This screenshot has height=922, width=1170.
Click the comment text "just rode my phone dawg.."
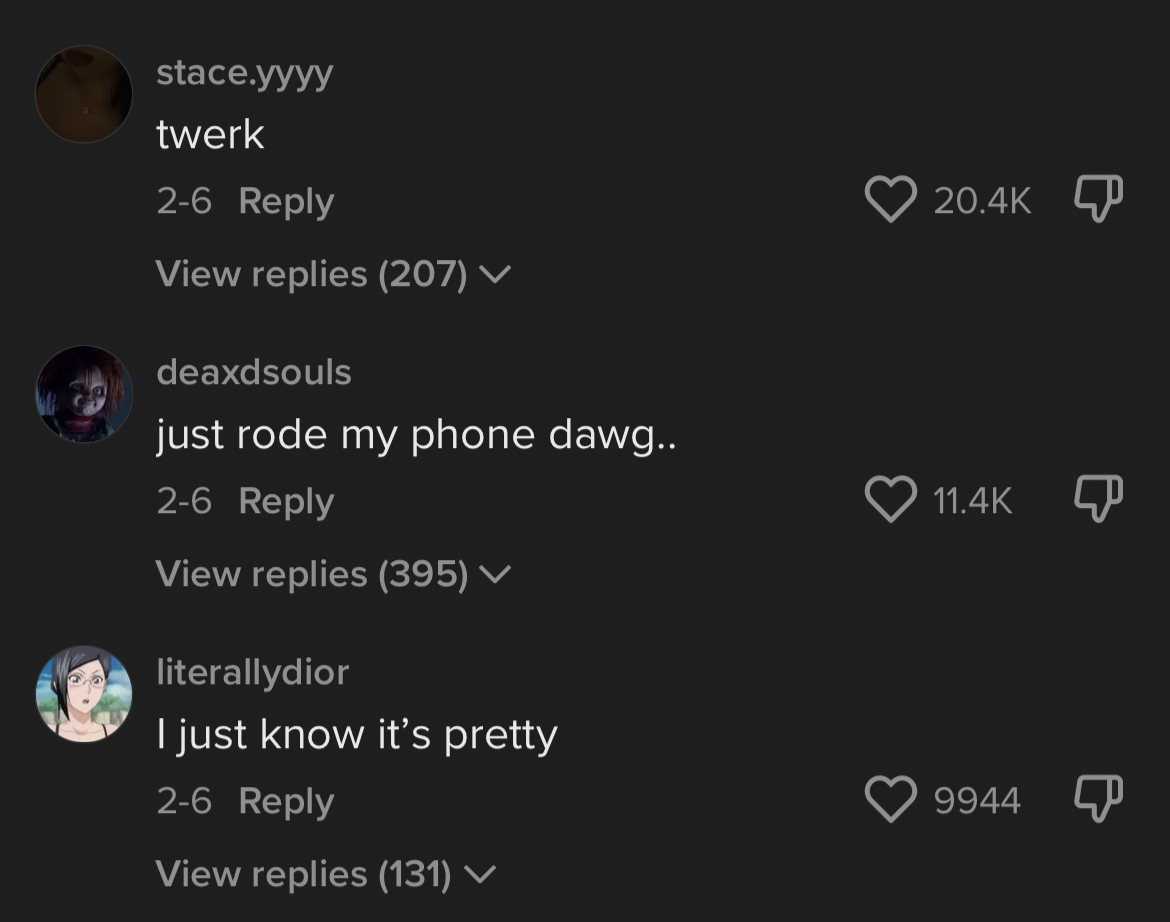(417, 434)
